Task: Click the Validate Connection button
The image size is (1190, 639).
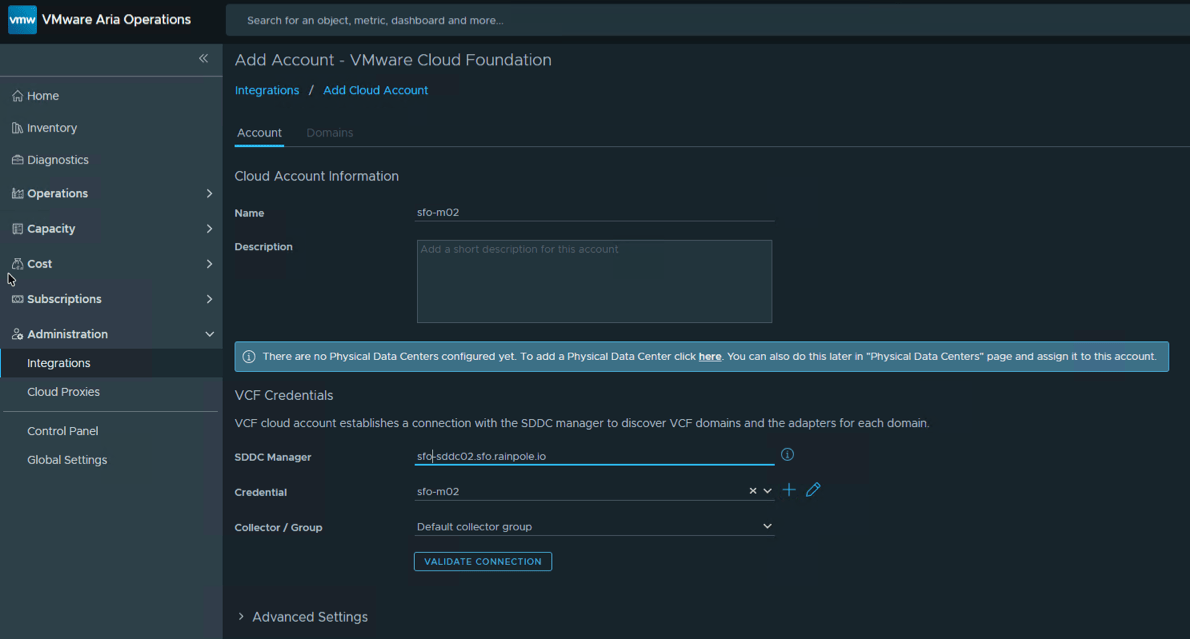Action: click(483, 562)
